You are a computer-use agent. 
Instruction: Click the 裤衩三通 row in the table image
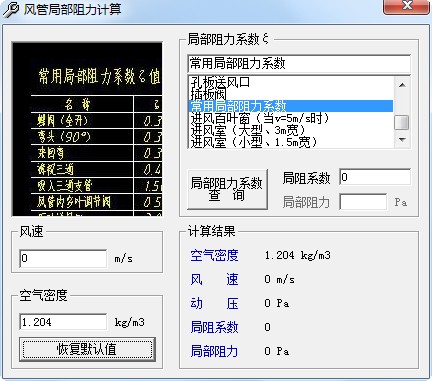point(97,169)
